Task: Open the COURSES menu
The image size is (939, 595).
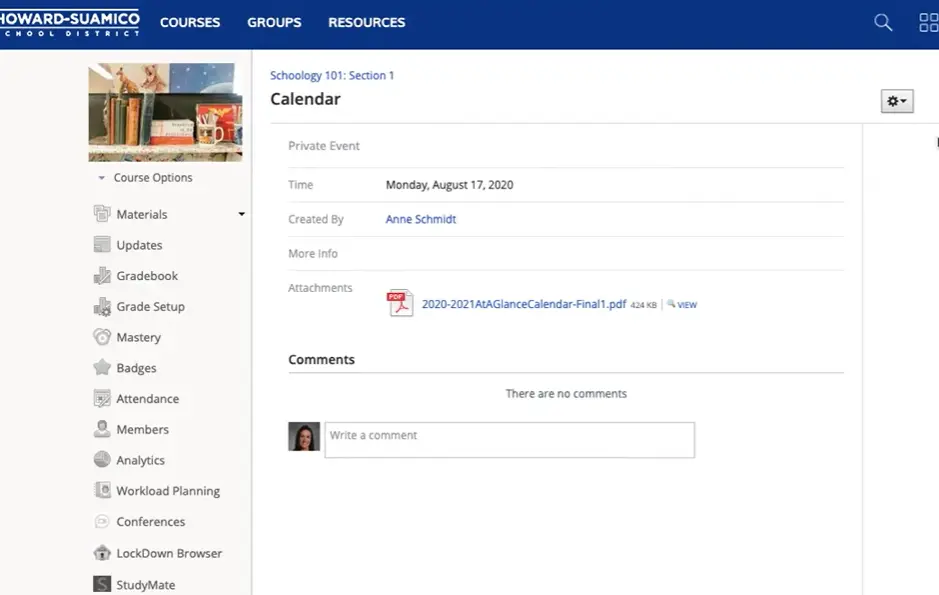Action: (190, 22)
